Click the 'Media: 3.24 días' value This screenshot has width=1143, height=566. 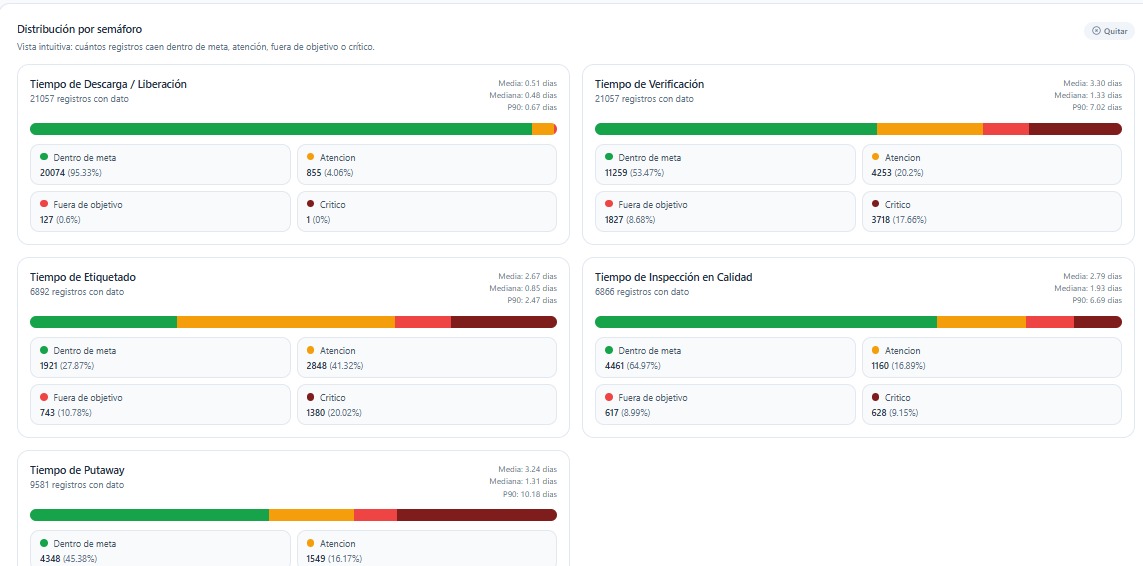[x=528, y=469]
